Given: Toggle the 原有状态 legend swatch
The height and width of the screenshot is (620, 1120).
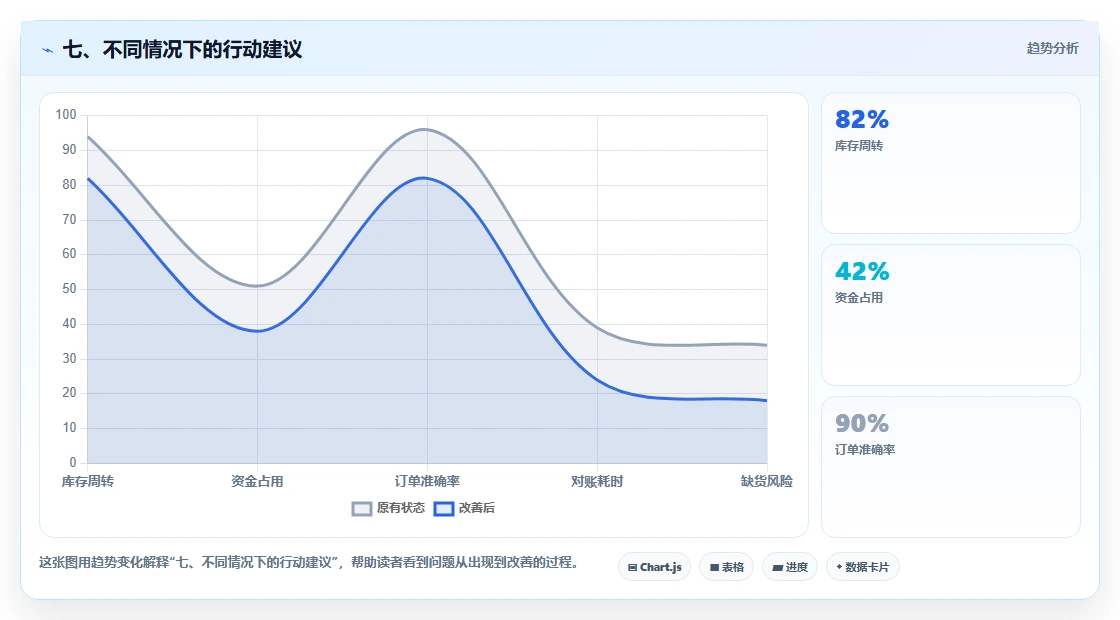Looking at the screenshot, I should 361,509.
